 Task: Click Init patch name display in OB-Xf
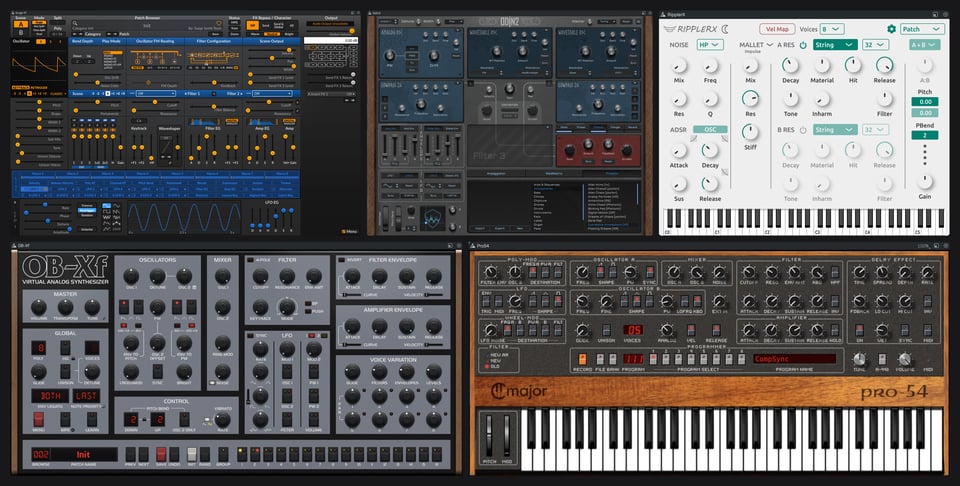pyautogui.click(x=83, y=454)
